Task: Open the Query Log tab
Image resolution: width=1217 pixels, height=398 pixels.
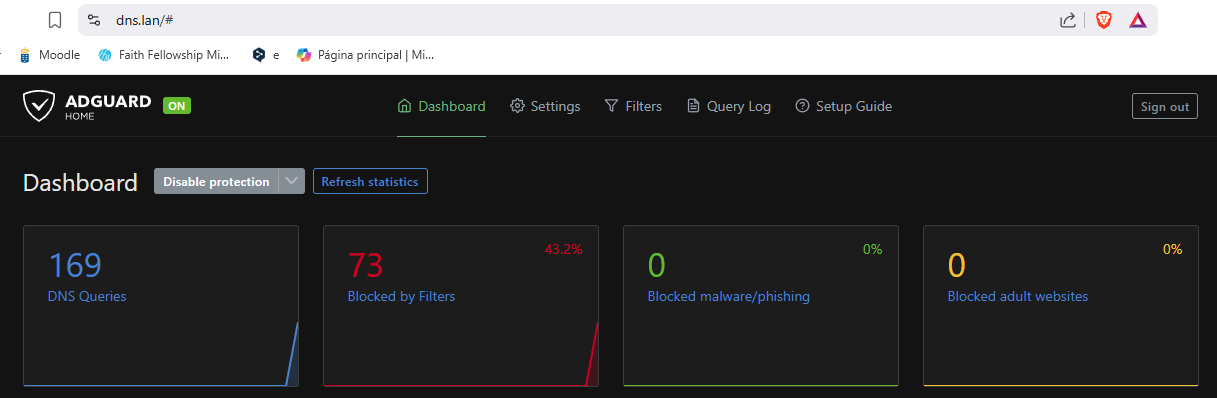Action: [x=729, y=106]
